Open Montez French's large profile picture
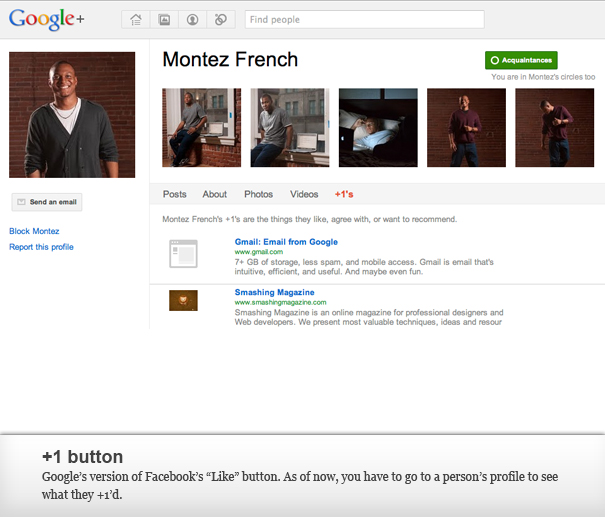This screenshot has width=605, height=517. pyautogui.click(x=72, y=114)
